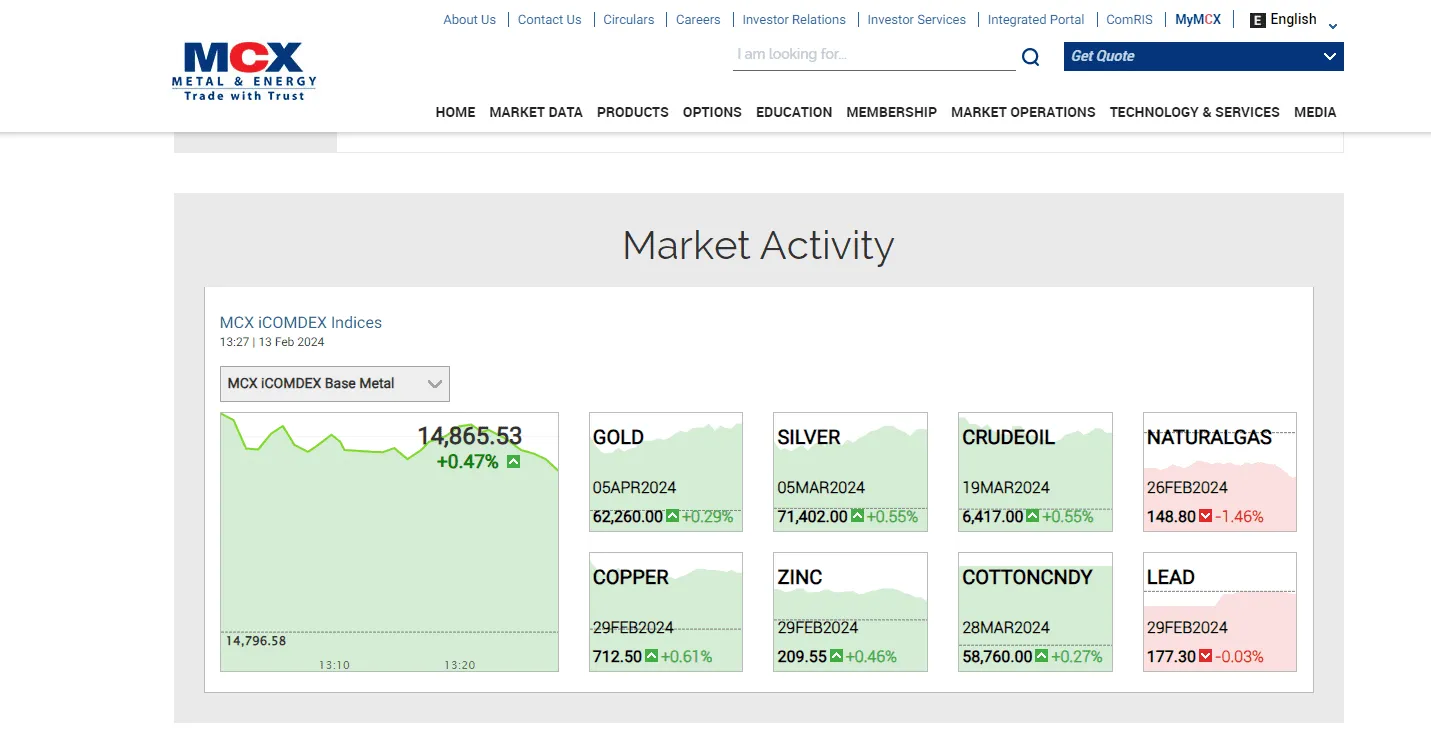Image resolution: width=1431 pixels, height=731 pixels.
Task: Click in the 'I am looking for' search field
Action: [873, 55]
